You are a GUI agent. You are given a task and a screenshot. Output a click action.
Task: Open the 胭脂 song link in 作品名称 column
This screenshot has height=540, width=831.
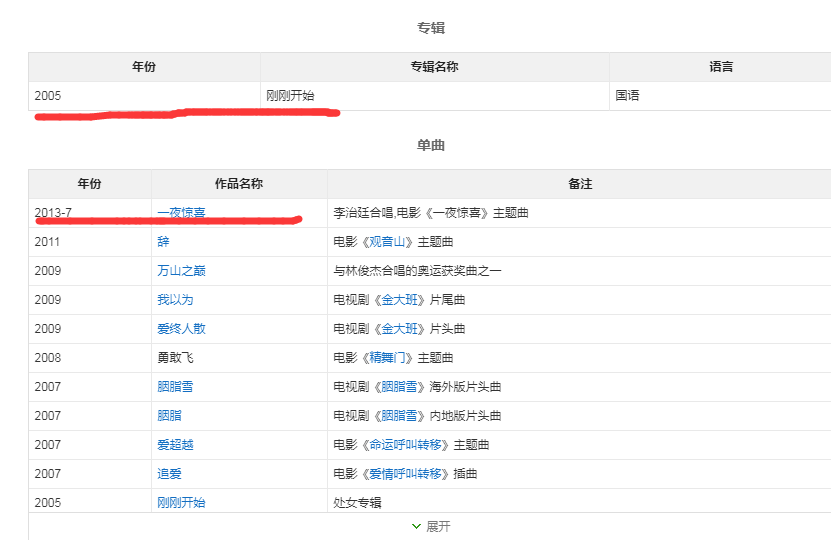[x=169, y=415]
